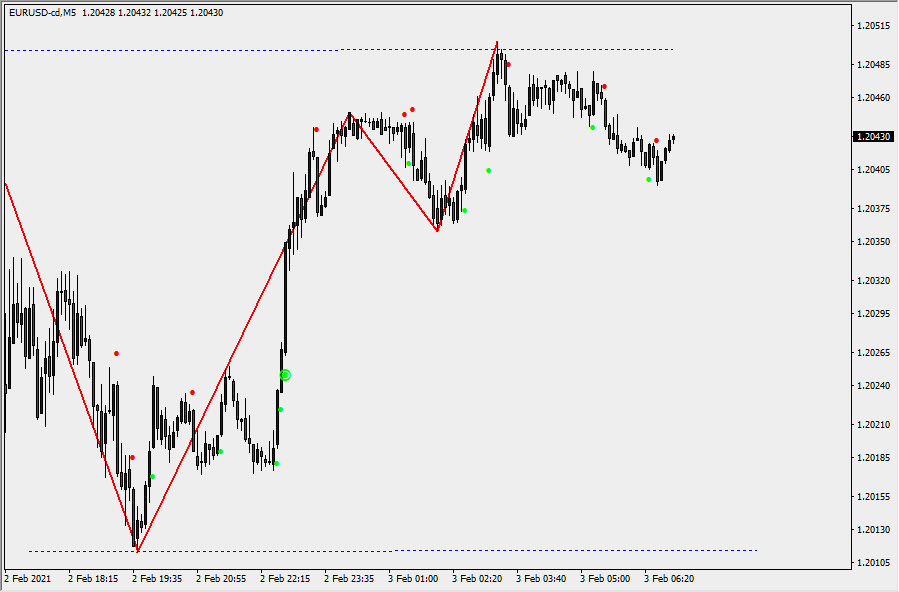This screenshot has width=899, height=592.
Task: Click the zigzag's lowest point near 1.20105
Action: 137,550
